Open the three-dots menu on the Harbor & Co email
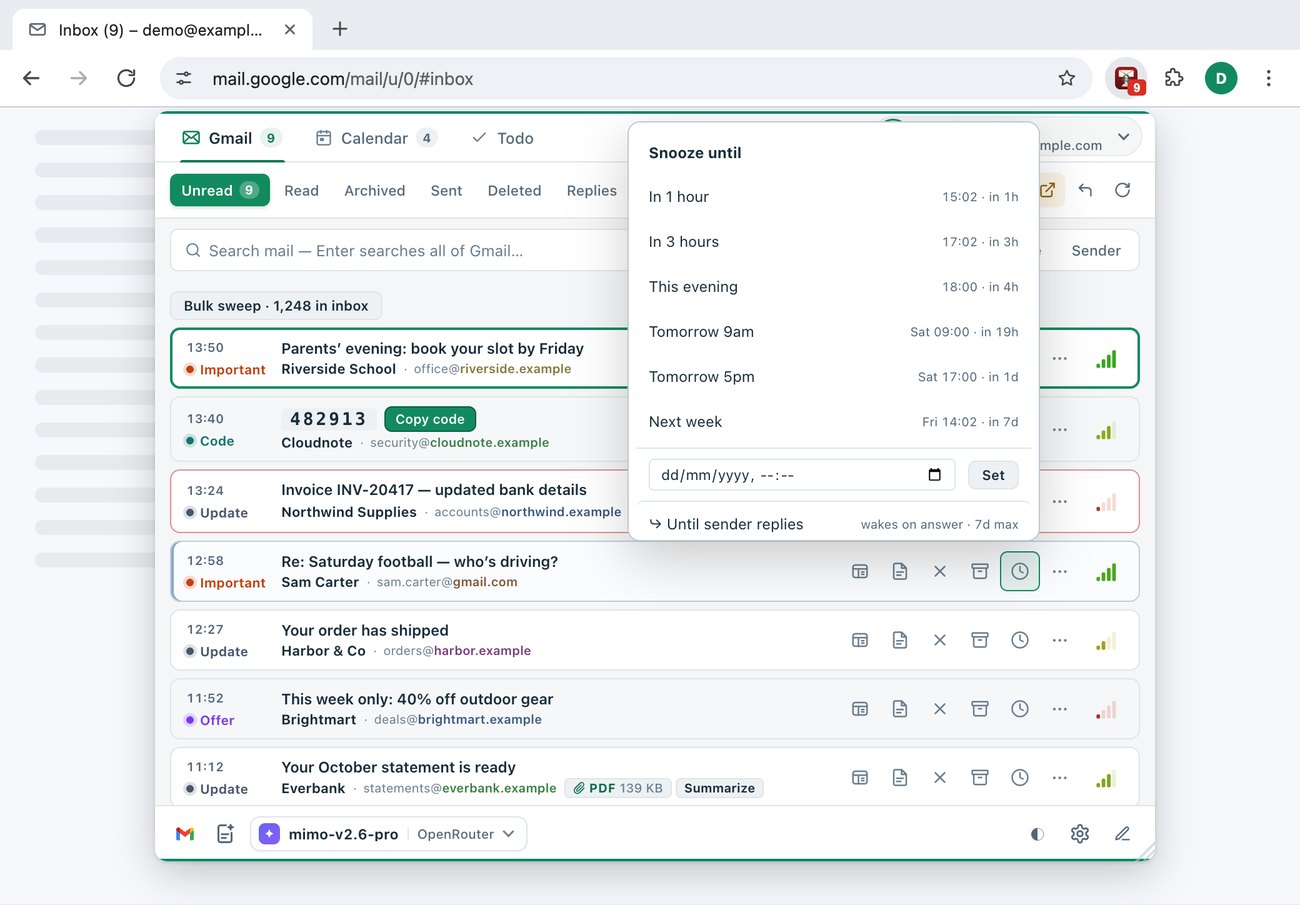The image size is (1300, 905). 1060,640
